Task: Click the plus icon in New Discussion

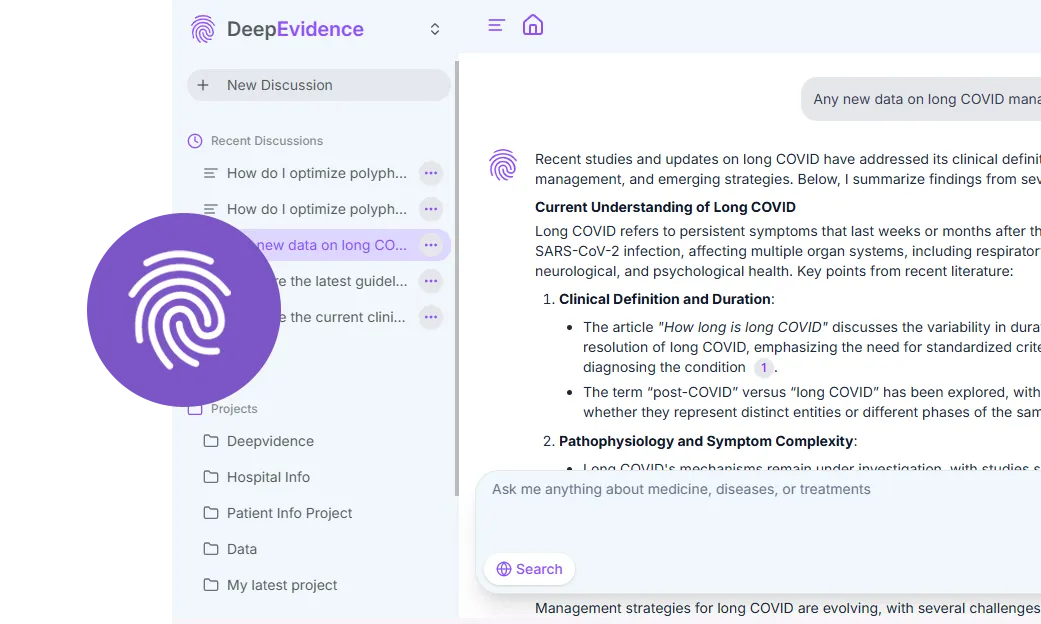Action: click(203, 85)
